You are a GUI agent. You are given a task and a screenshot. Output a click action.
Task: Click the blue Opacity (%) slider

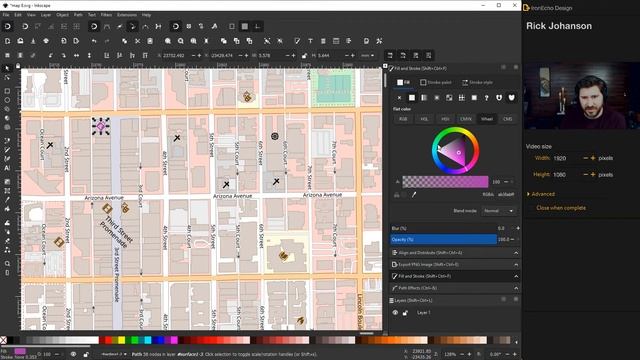click(x=443, y=240)
